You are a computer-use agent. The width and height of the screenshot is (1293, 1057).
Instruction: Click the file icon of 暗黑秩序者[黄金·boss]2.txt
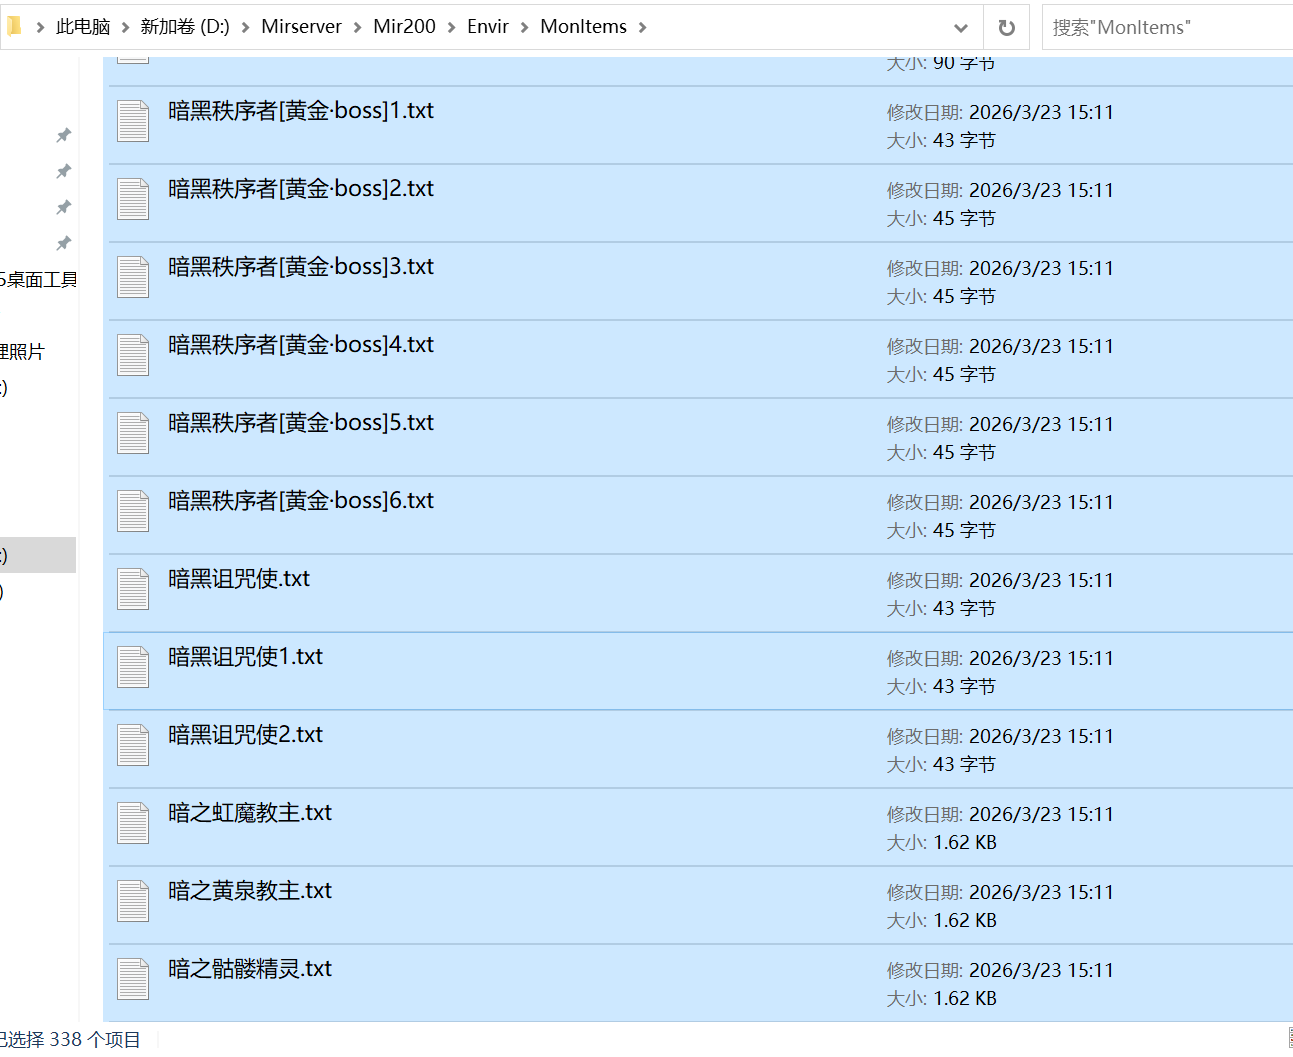[x=133, y=200]
